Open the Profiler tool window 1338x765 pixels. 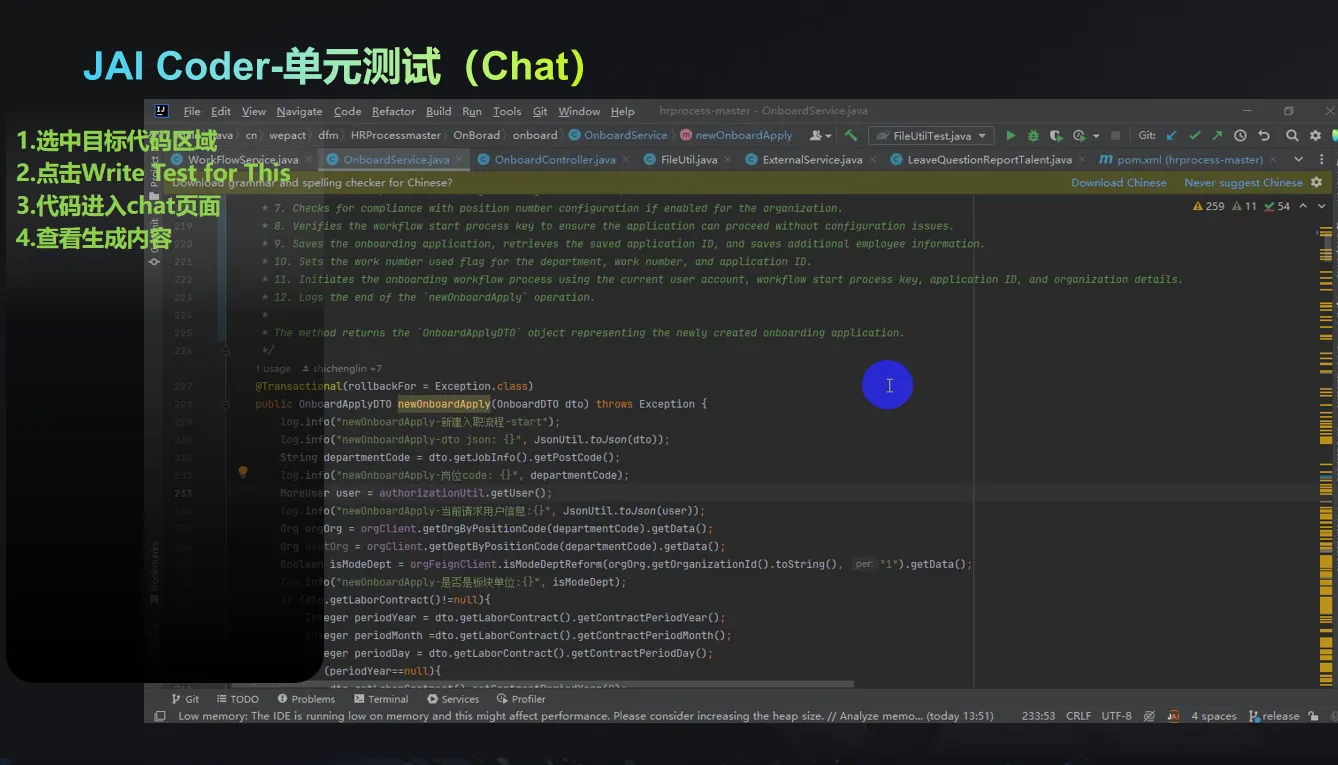tap(521, 699)
